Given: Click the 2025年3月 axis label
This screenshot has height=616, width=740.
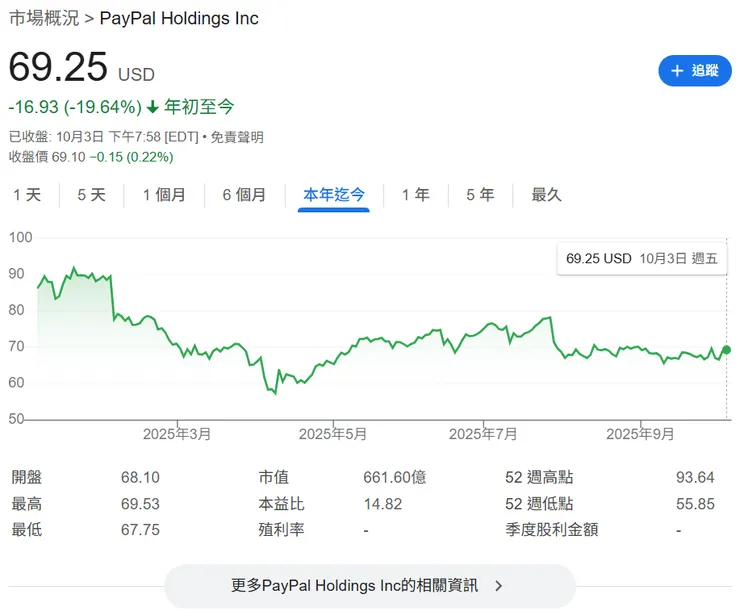Looking at the screenshot, I should [177, 434].
